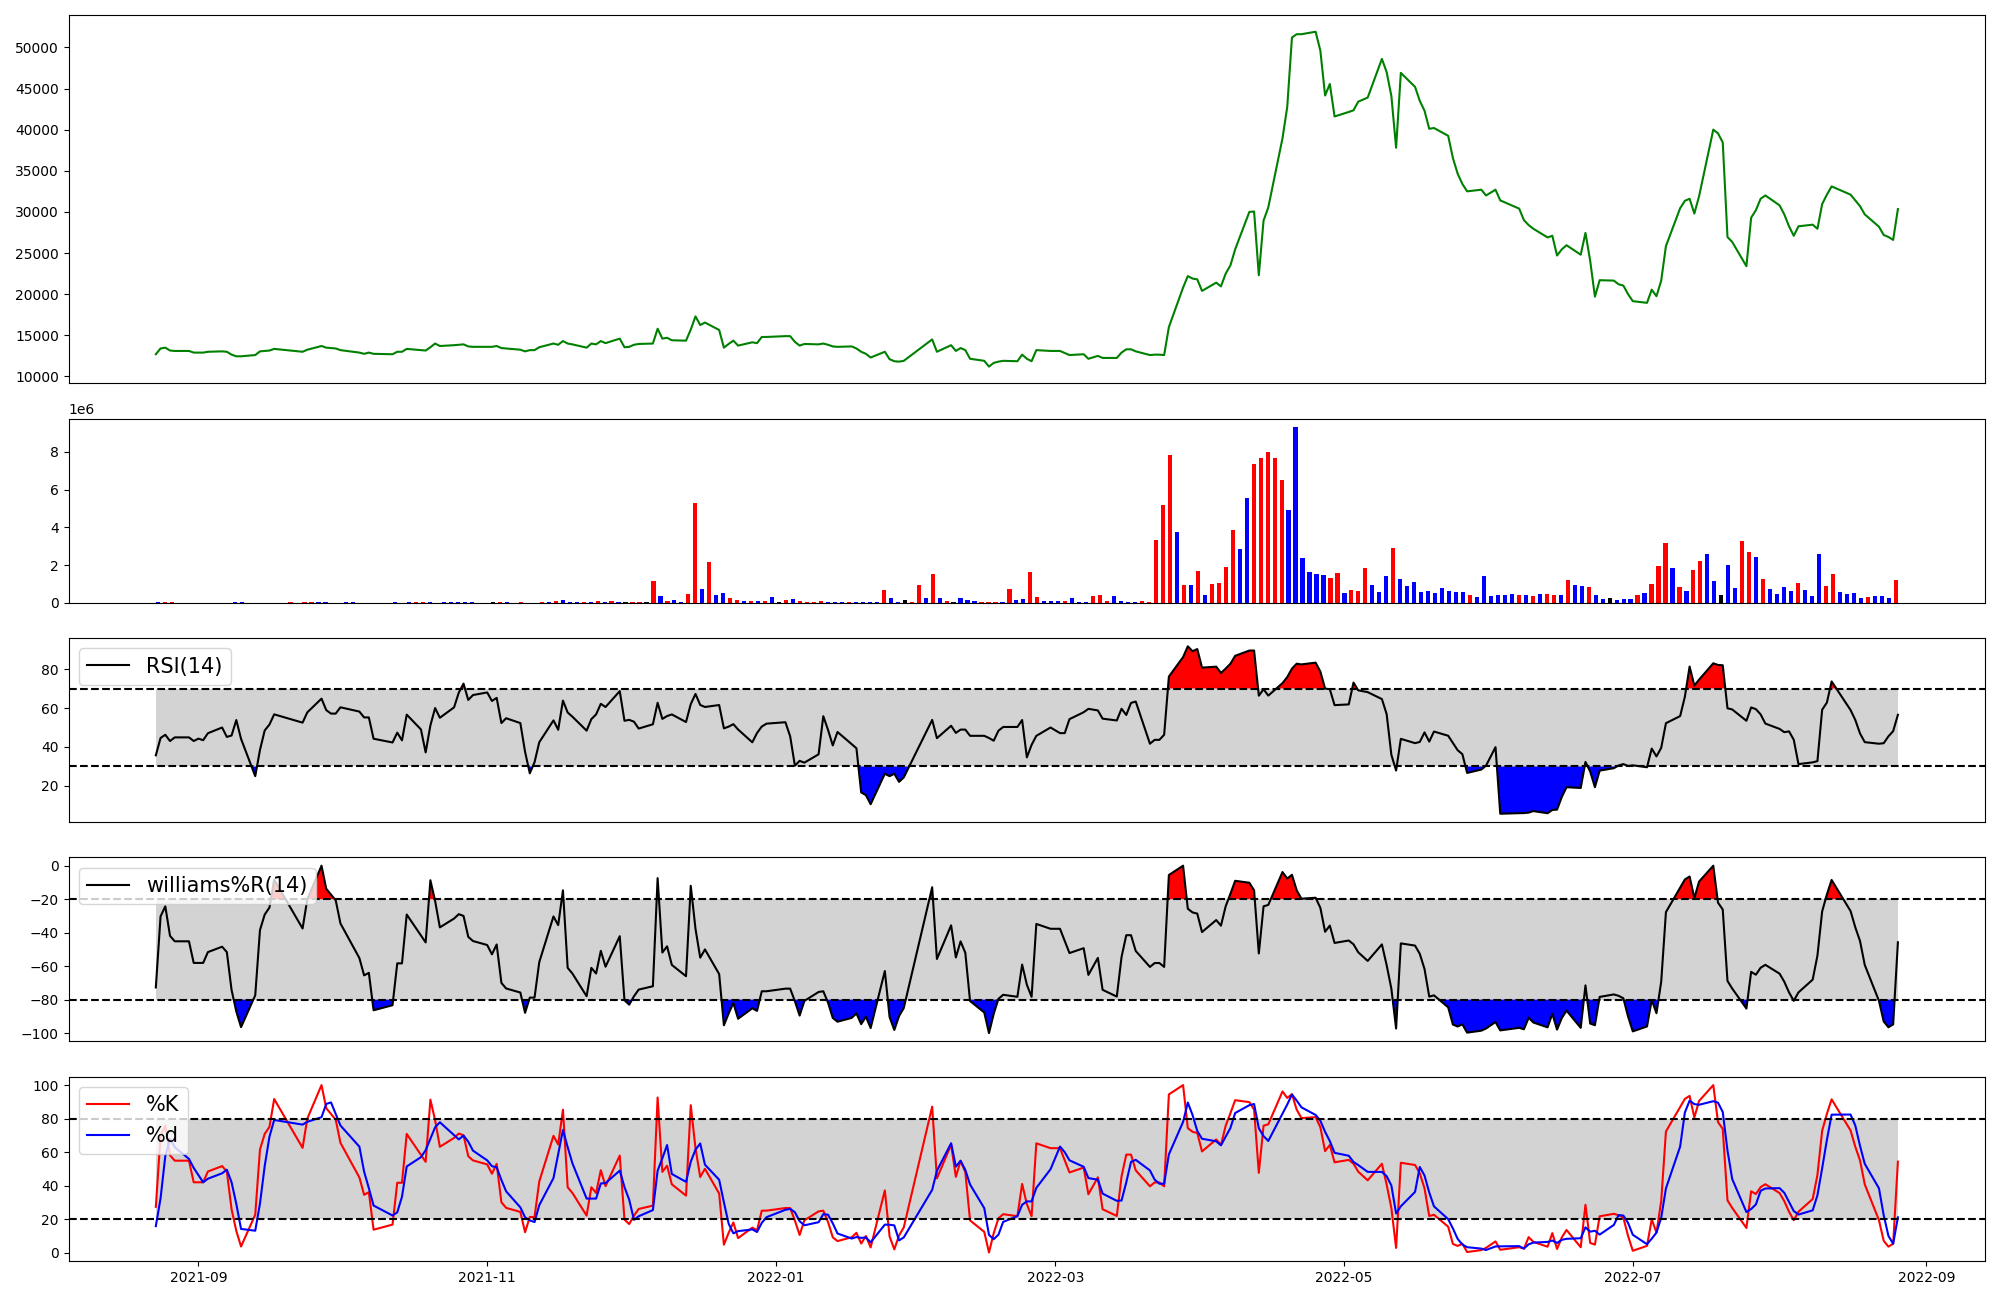Click the 10000 price axis tick label

[37, 377]
